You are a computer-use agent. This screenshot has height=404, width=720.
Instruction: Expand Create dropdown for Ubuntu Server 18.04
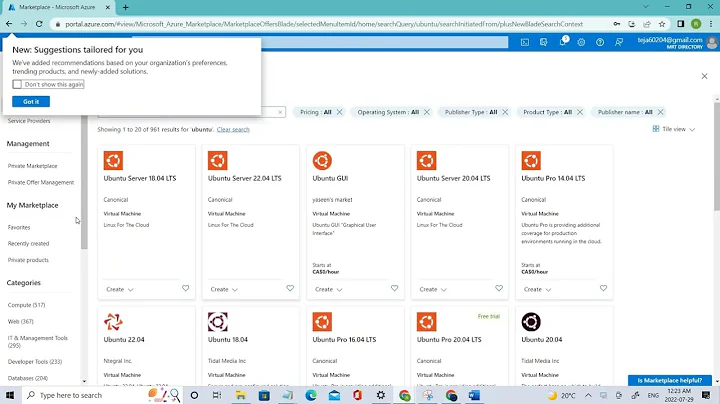pyautogui.click(x=120, y=290)
